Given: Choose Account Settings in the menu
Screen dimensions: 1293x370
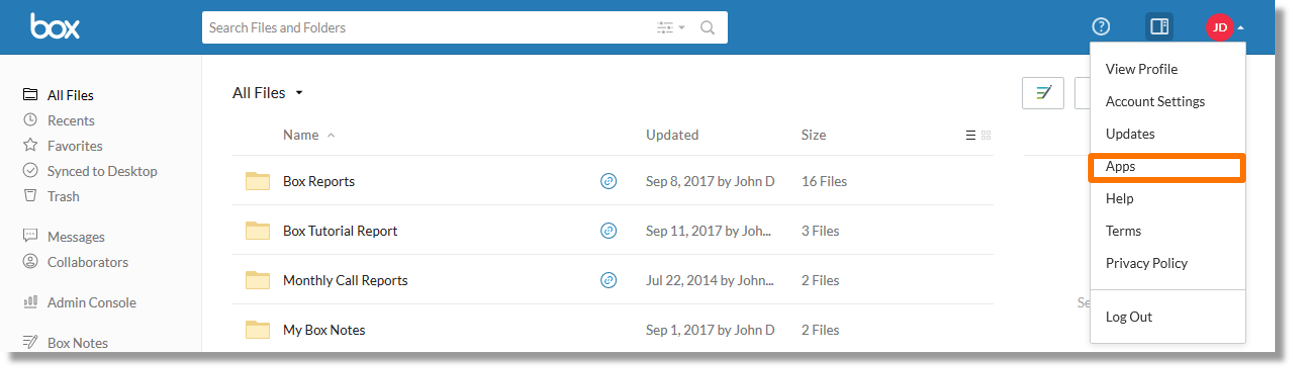Looking at the screenshot, I should pos(1155,101).
